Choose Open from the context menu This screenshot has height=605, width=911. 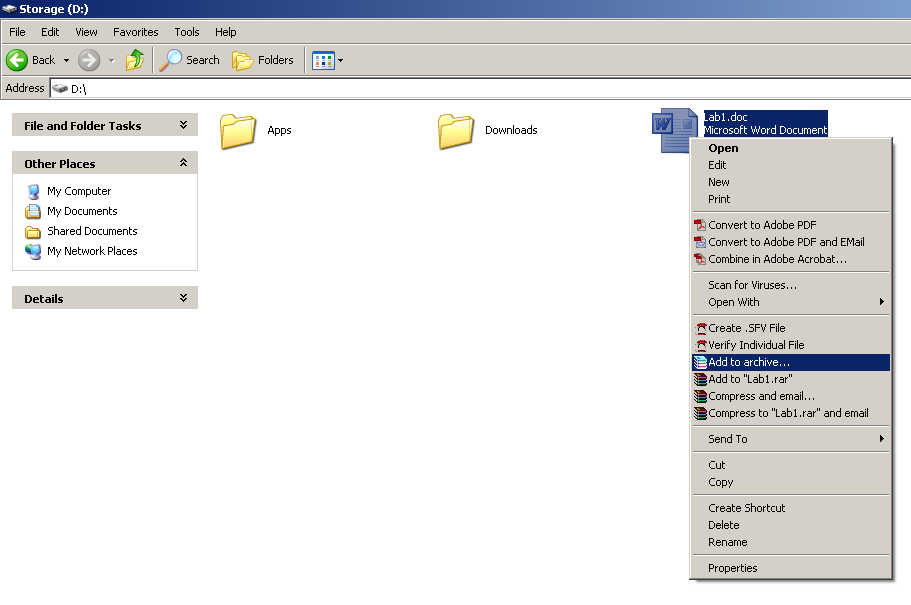[791, 148]
